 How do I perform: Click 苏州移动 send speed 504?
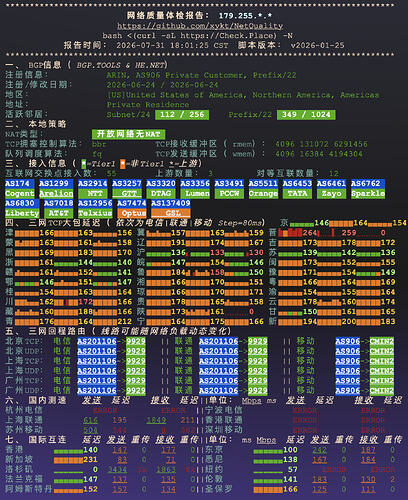pyautogui.click(x=90, y=430)
